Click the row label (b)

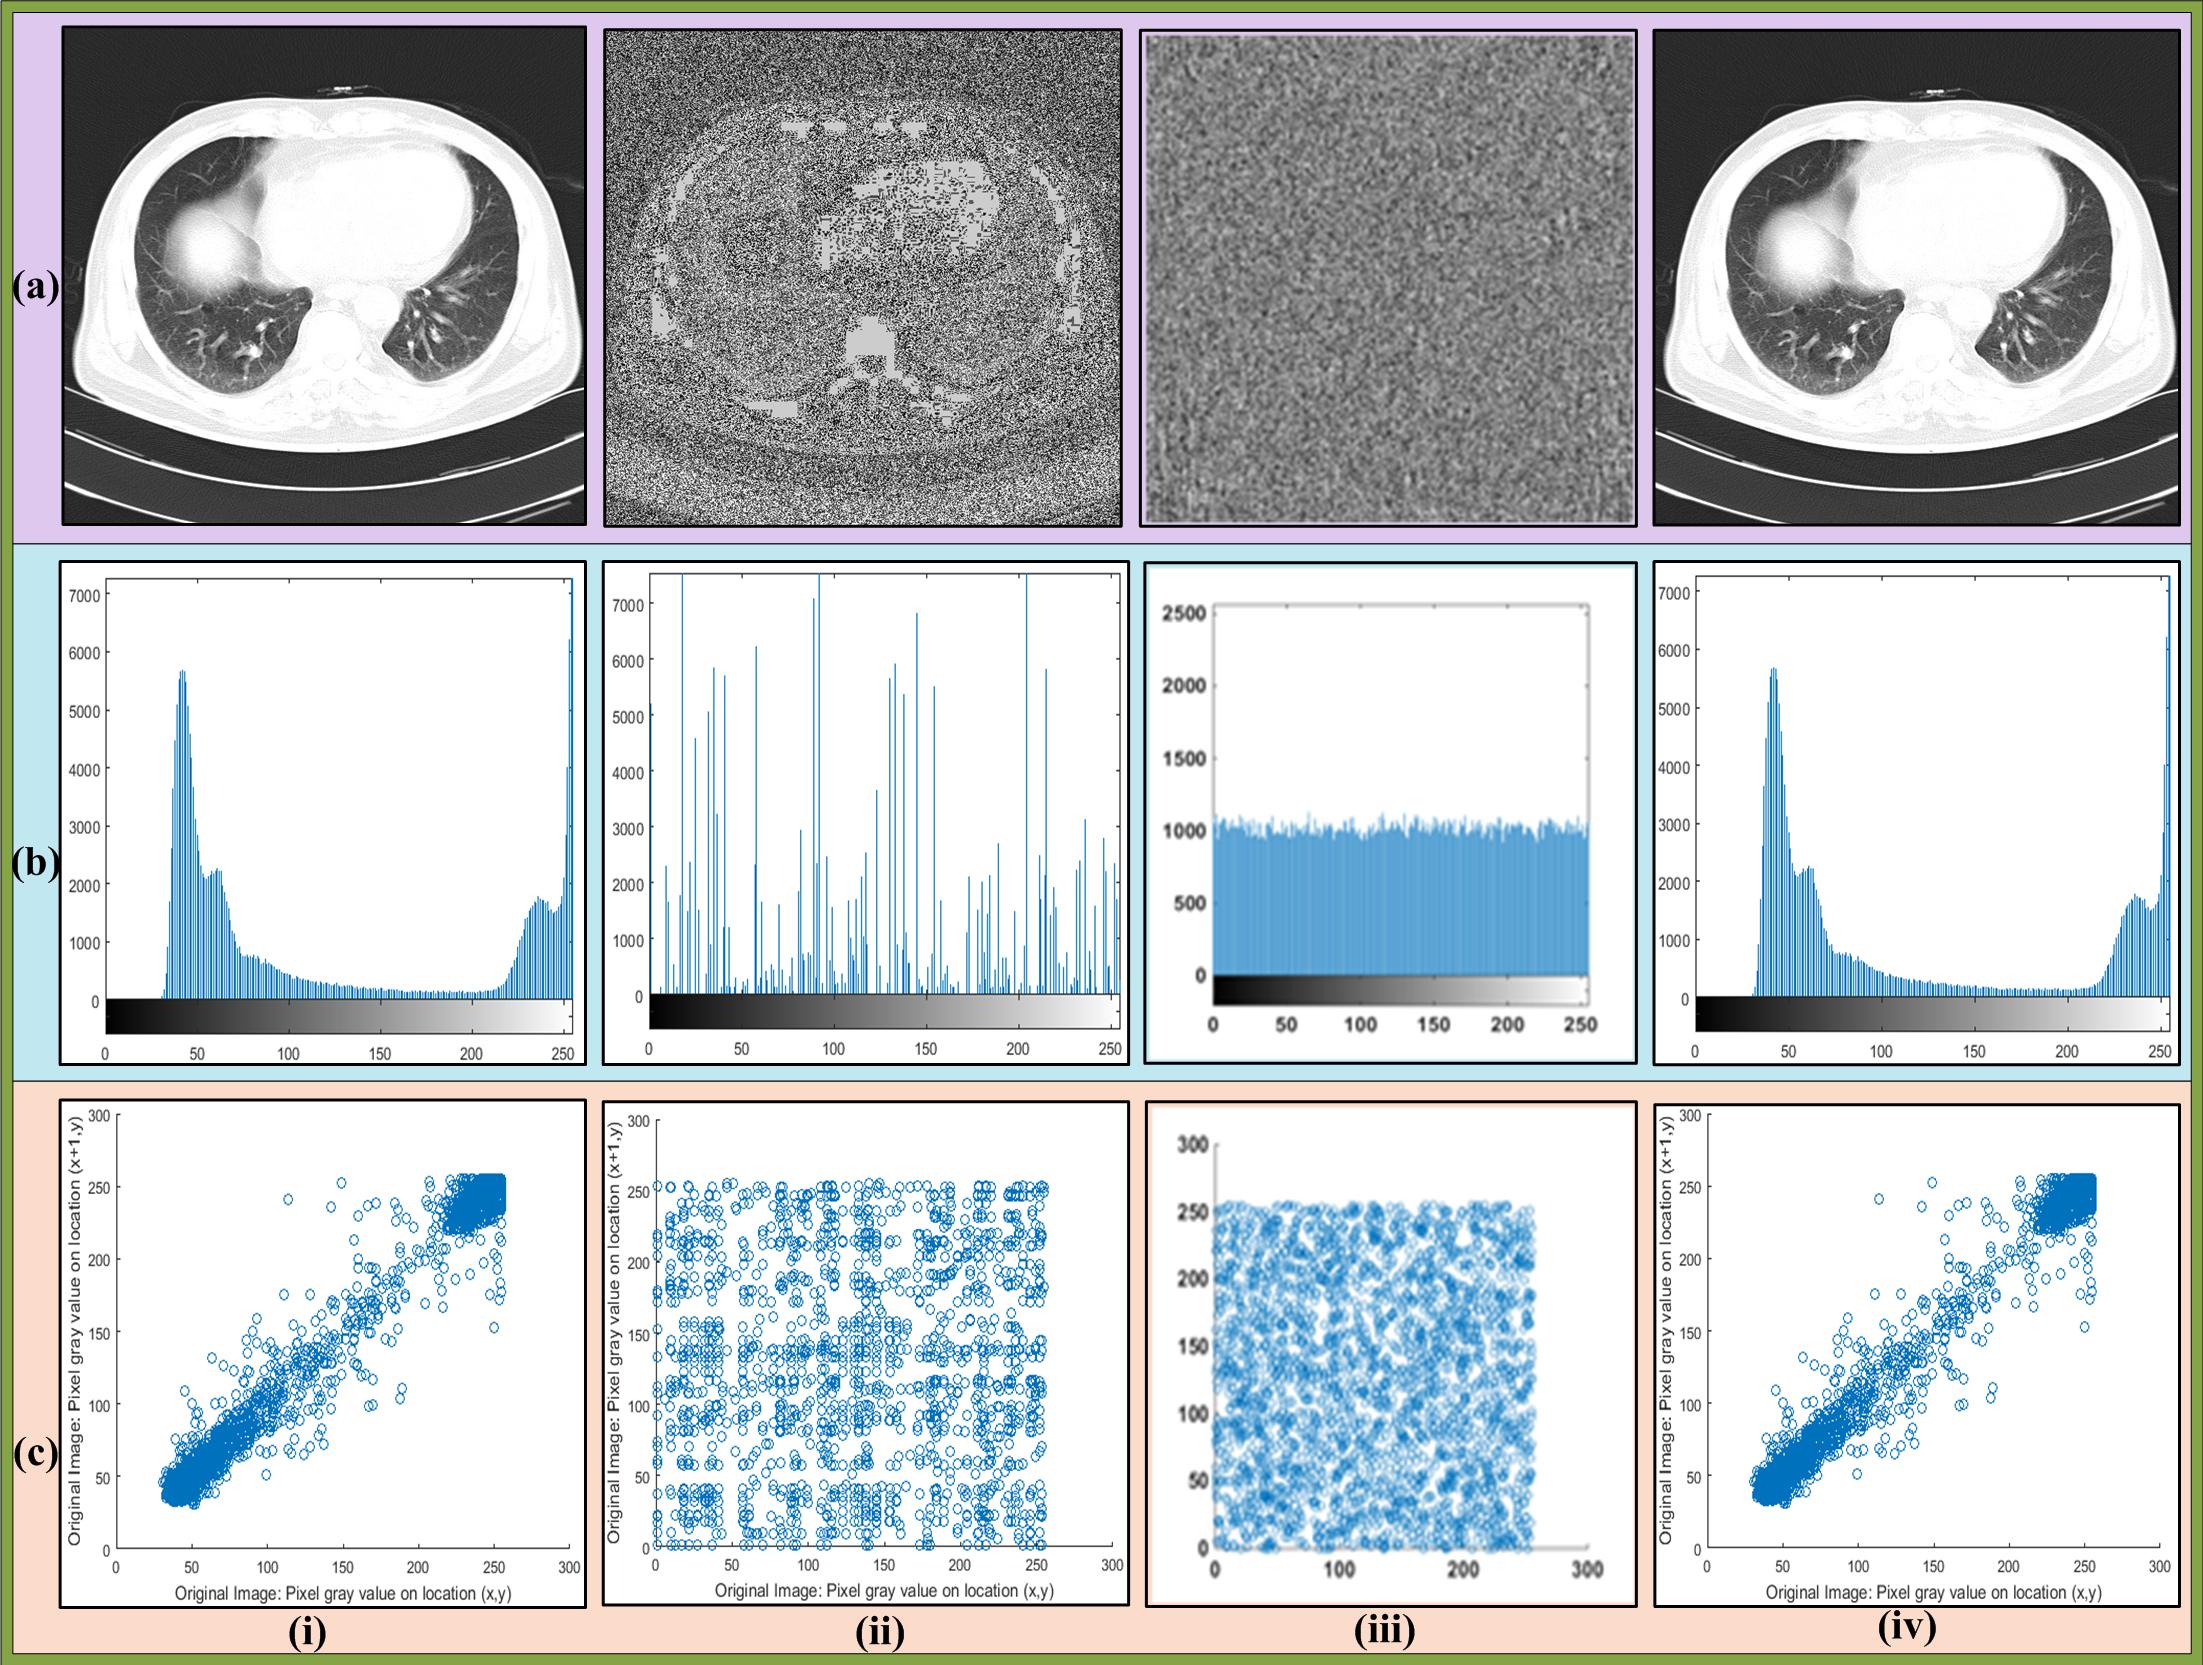[35, 862]
